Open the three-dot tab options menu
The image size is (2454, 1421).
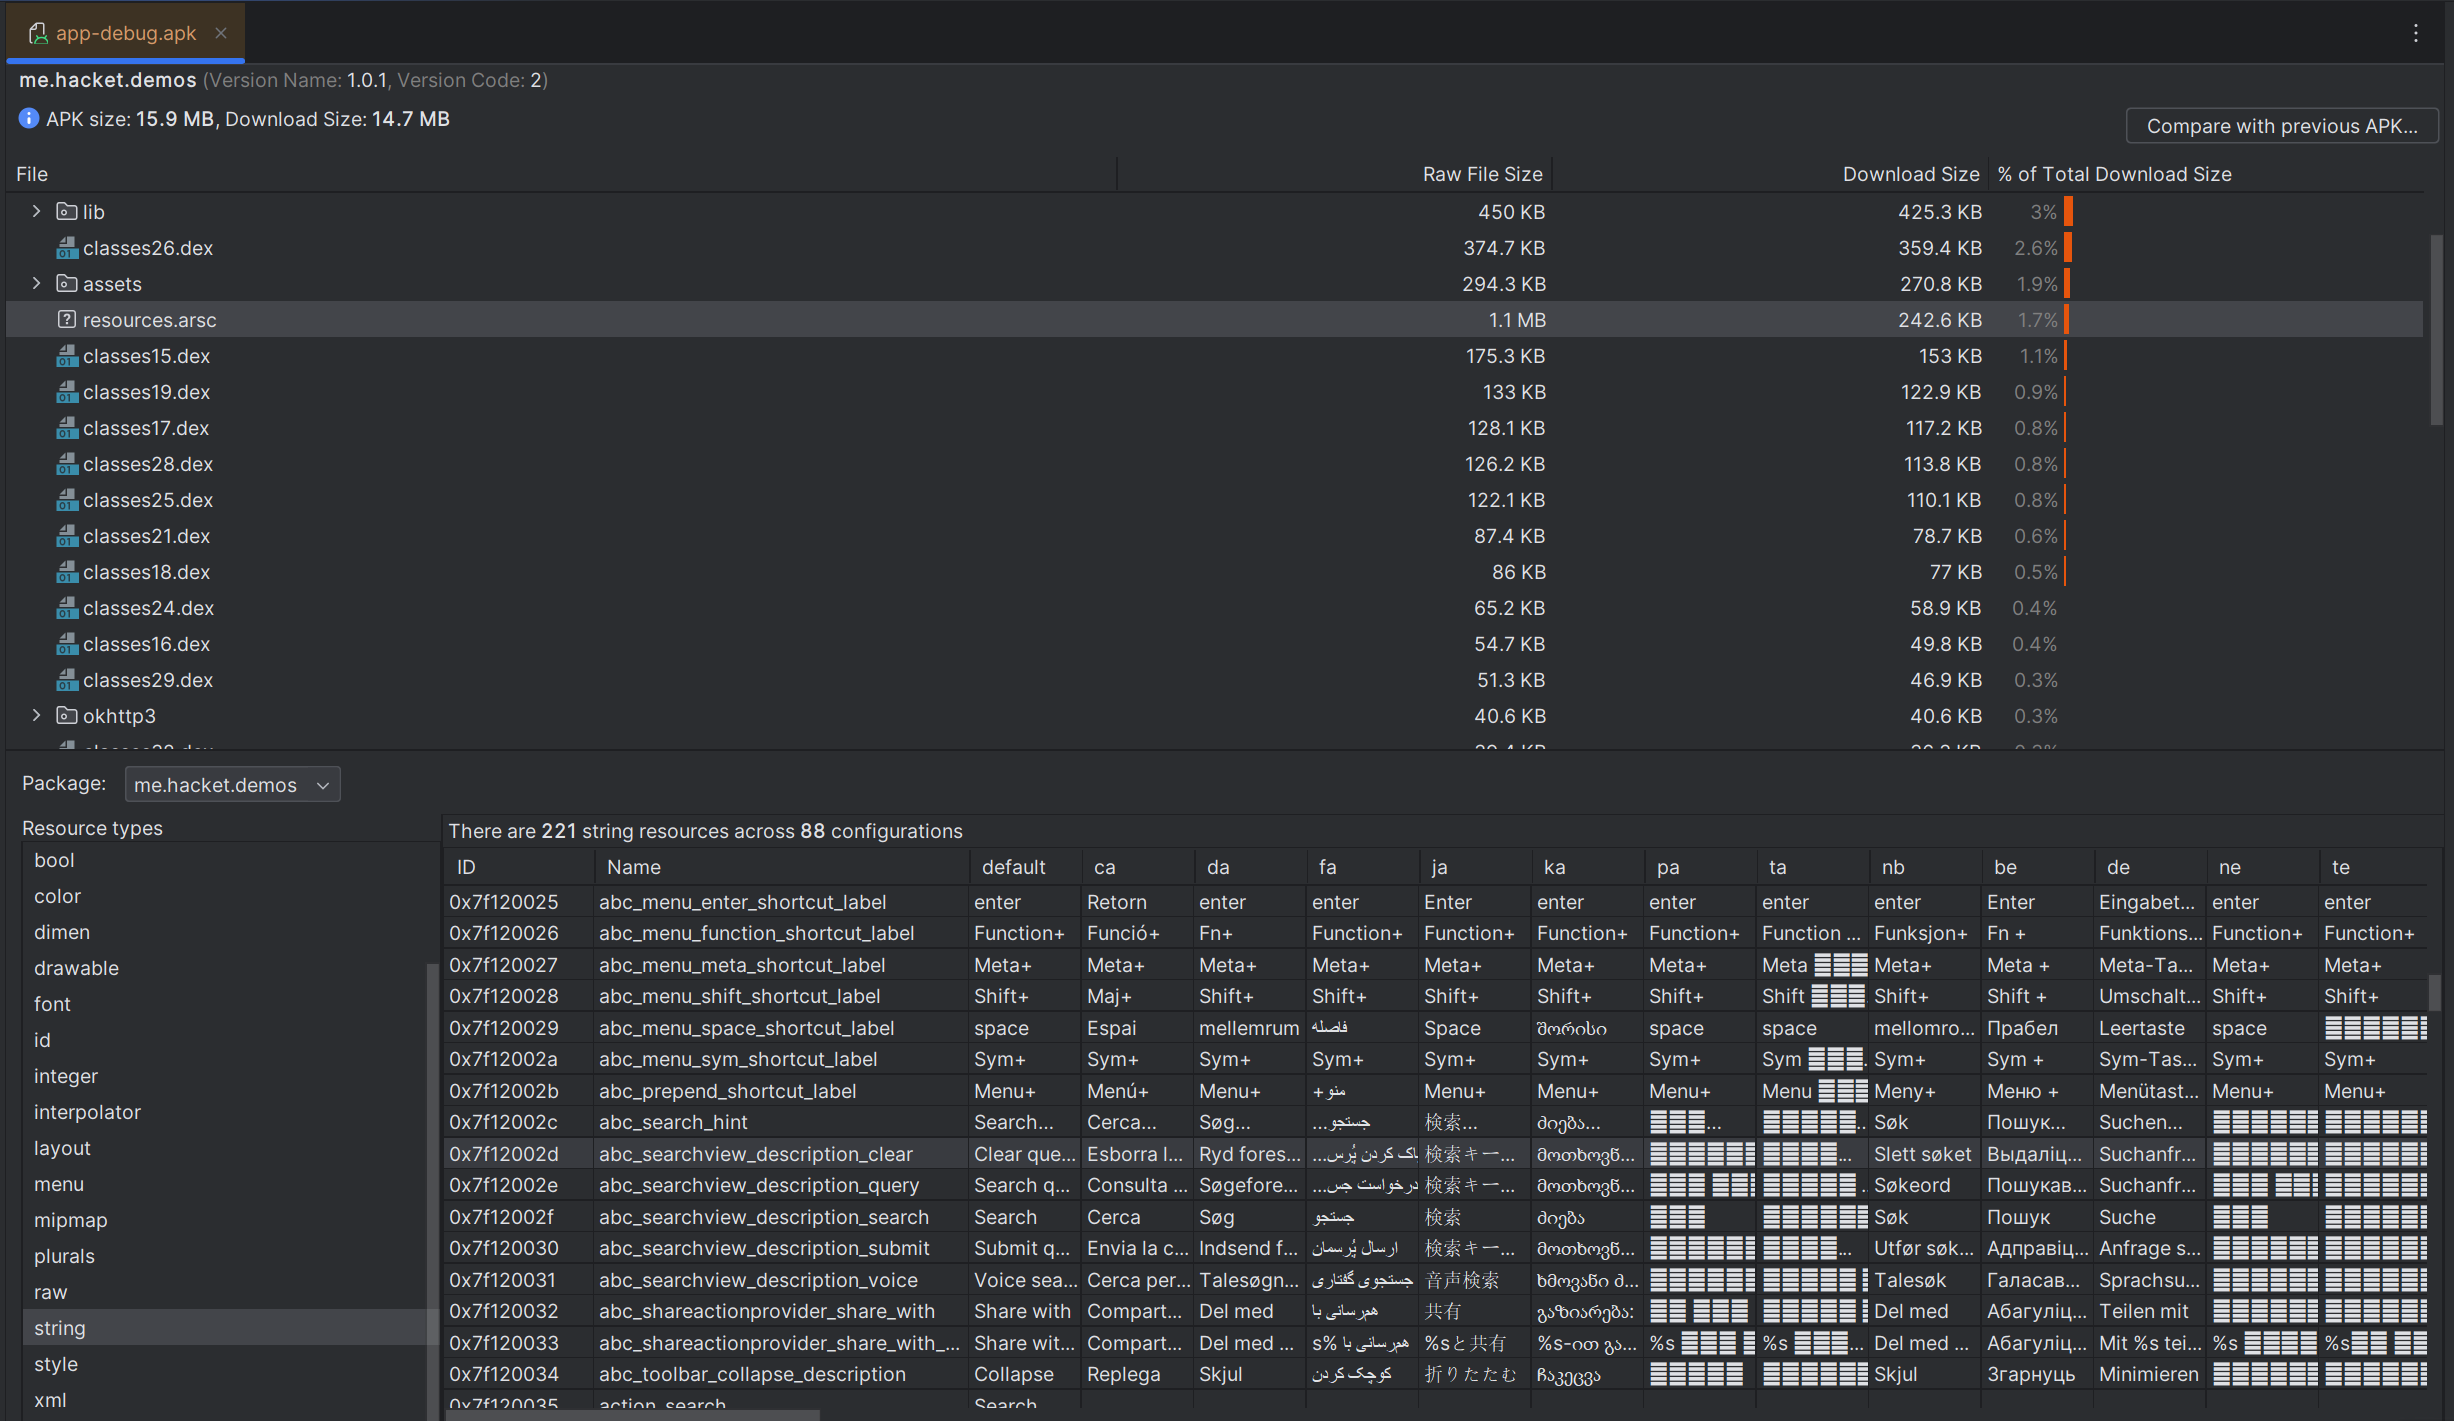2415,33
